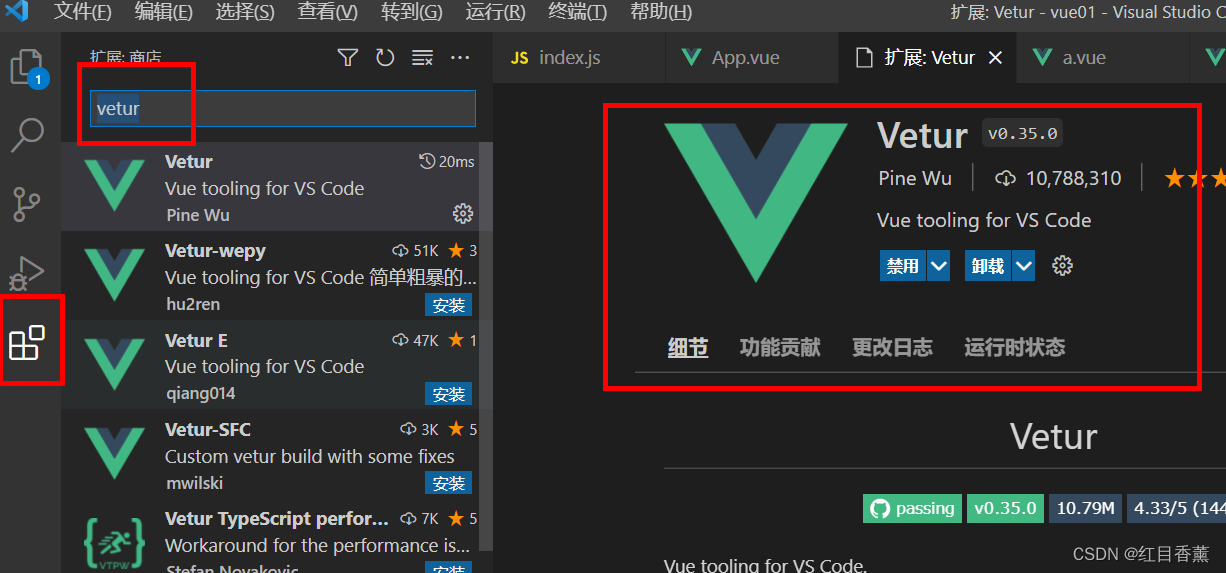The width and height of the screenshot is (1226, 573).
Task: Install the Vetur-wepy extension
Action: [449, 305]
